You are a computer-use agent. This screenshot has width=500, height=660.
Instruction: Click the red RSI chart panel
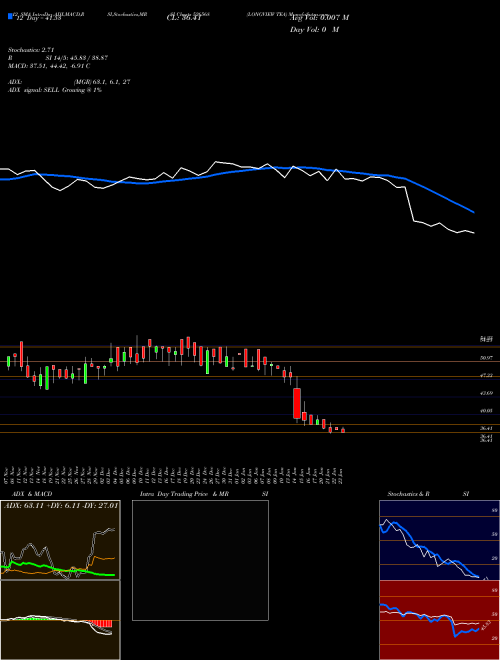point(439,620)
